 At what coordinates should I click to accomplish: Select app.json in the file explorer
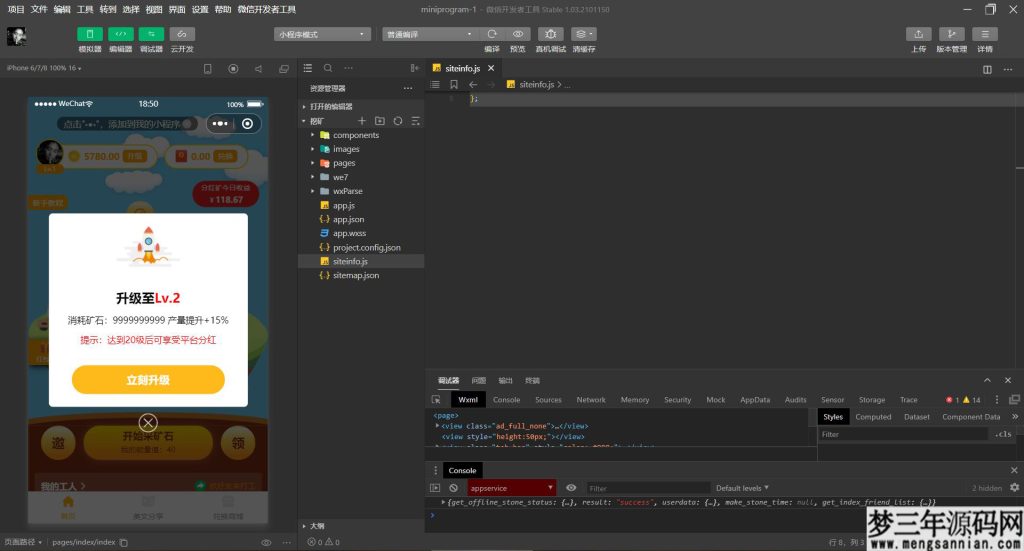[348, 219]
